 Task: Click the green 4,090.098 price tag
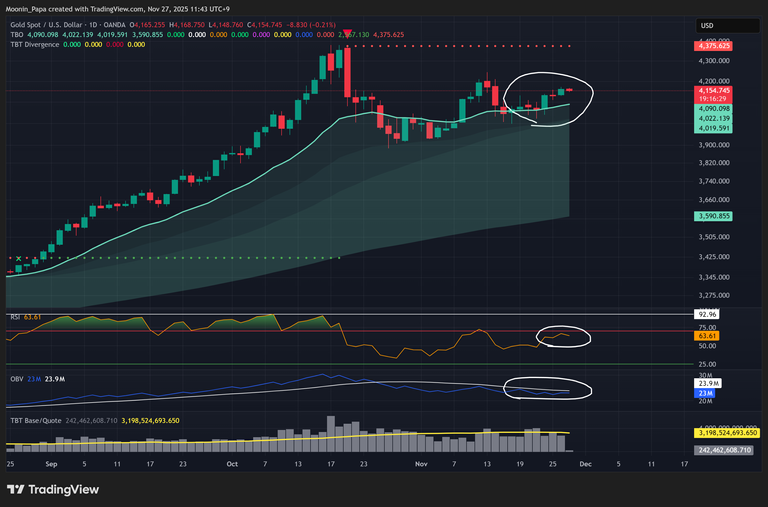click(713, 109)
